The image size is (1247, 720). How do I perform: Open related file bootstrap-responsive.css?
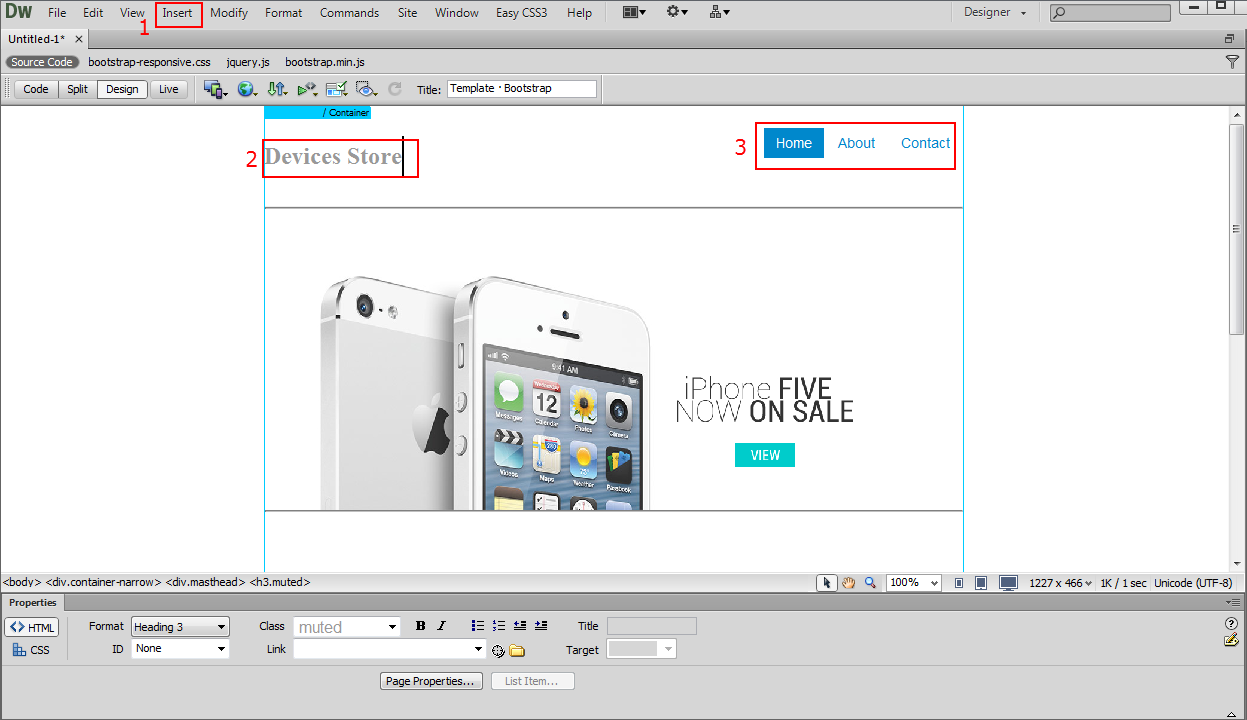tap(149, 62)
